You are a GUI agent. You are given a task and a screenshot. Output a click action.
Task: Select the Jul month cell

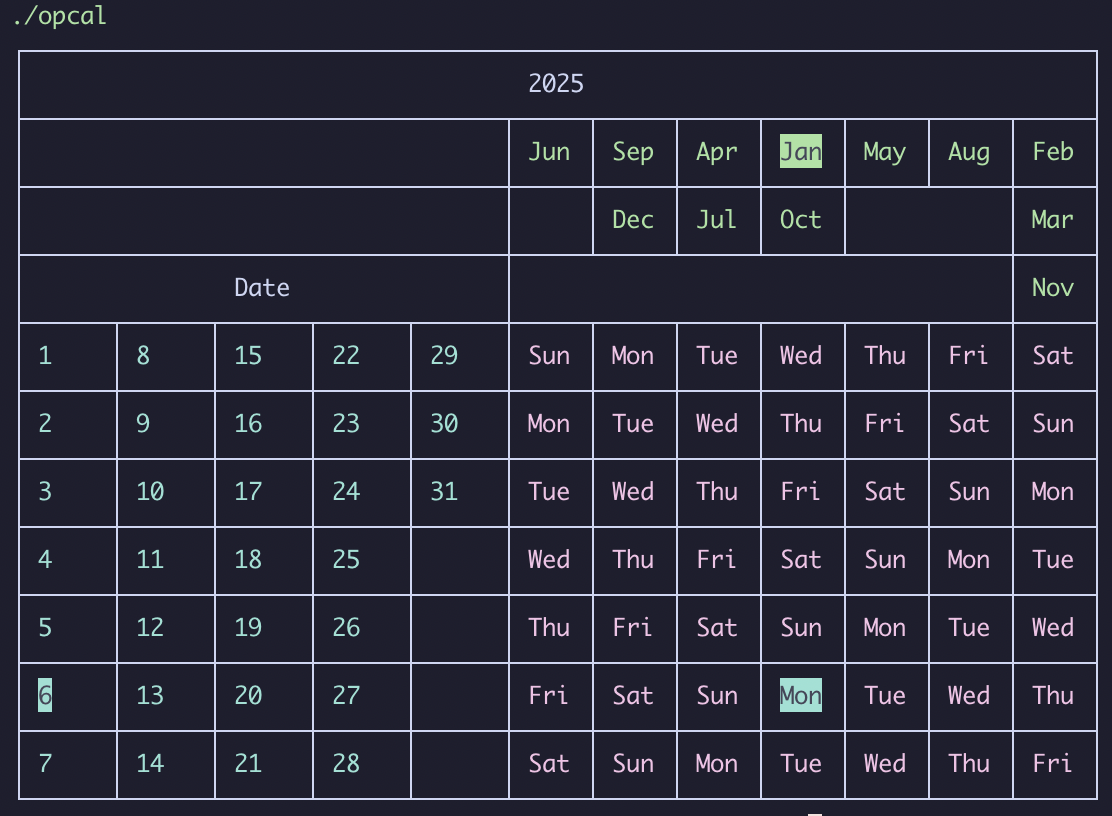pyautogui.click(x=717, y=220)
